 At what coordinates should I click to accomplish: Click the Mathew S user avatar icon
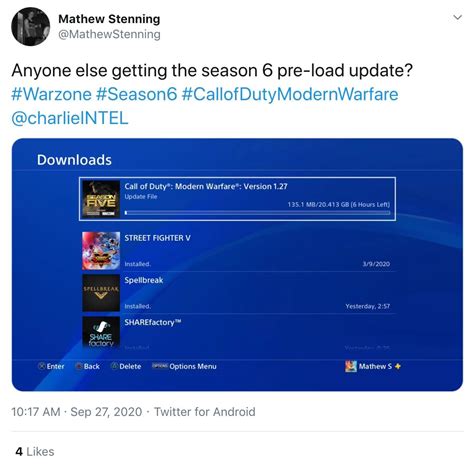tap(351, 366)
